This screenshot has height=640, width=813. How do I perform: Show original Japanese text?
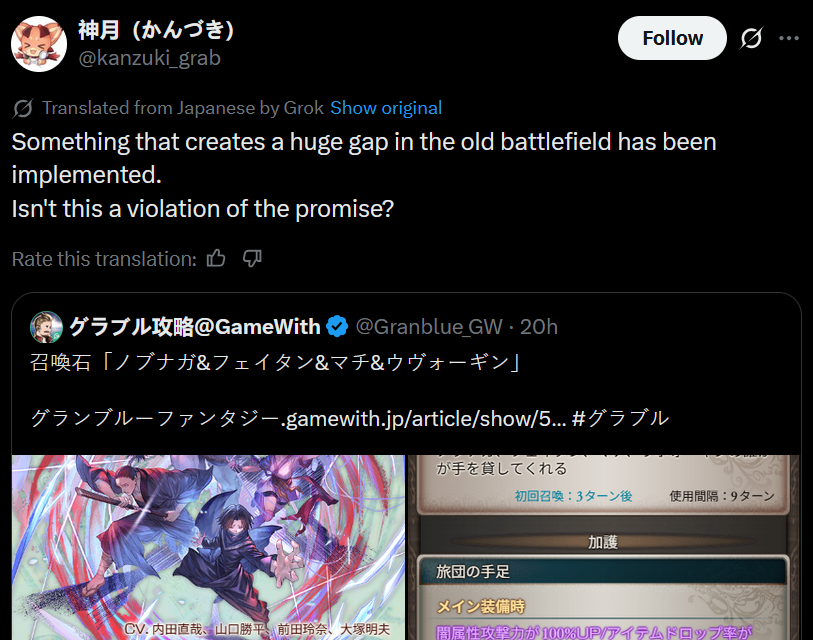[x=386, y=108]
